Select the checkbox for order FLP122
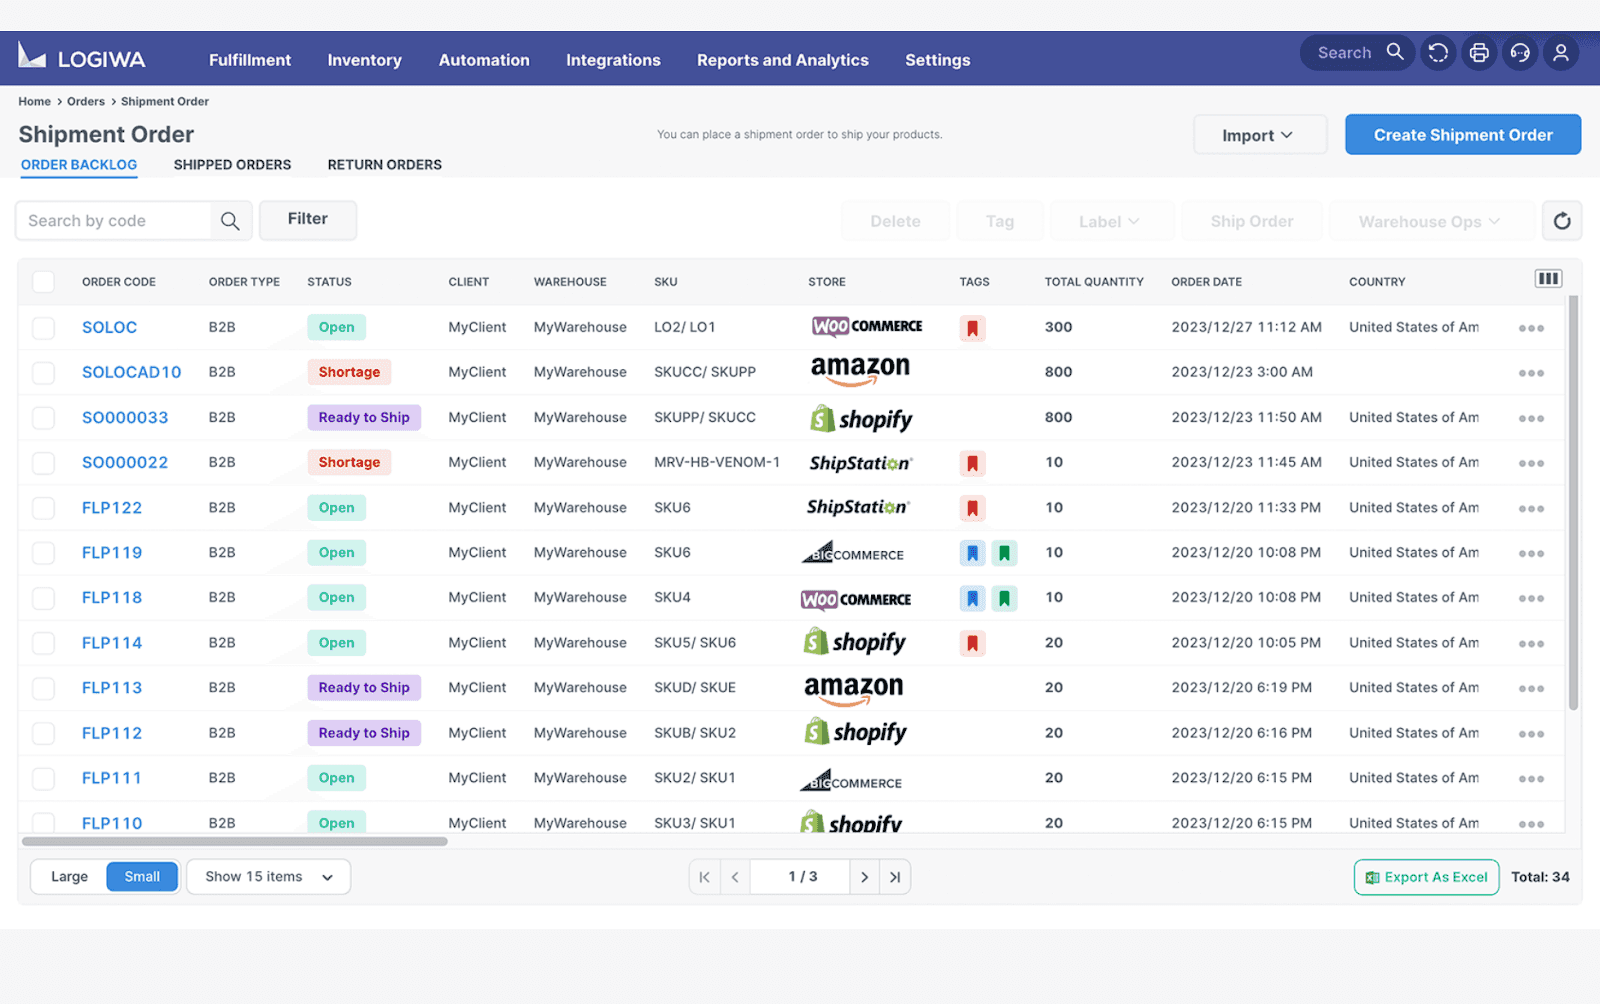Viewport: 1600px width, 1004px height. tap(43, 507)
